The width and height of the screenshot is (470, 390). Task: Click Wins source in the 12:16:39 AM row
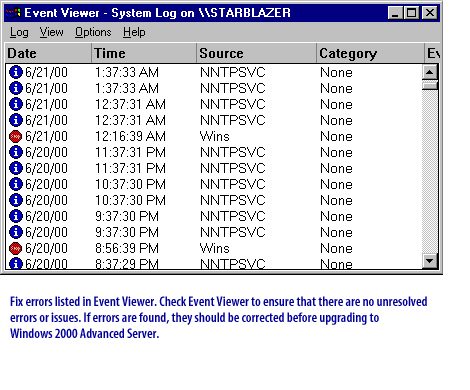point(215,136)
